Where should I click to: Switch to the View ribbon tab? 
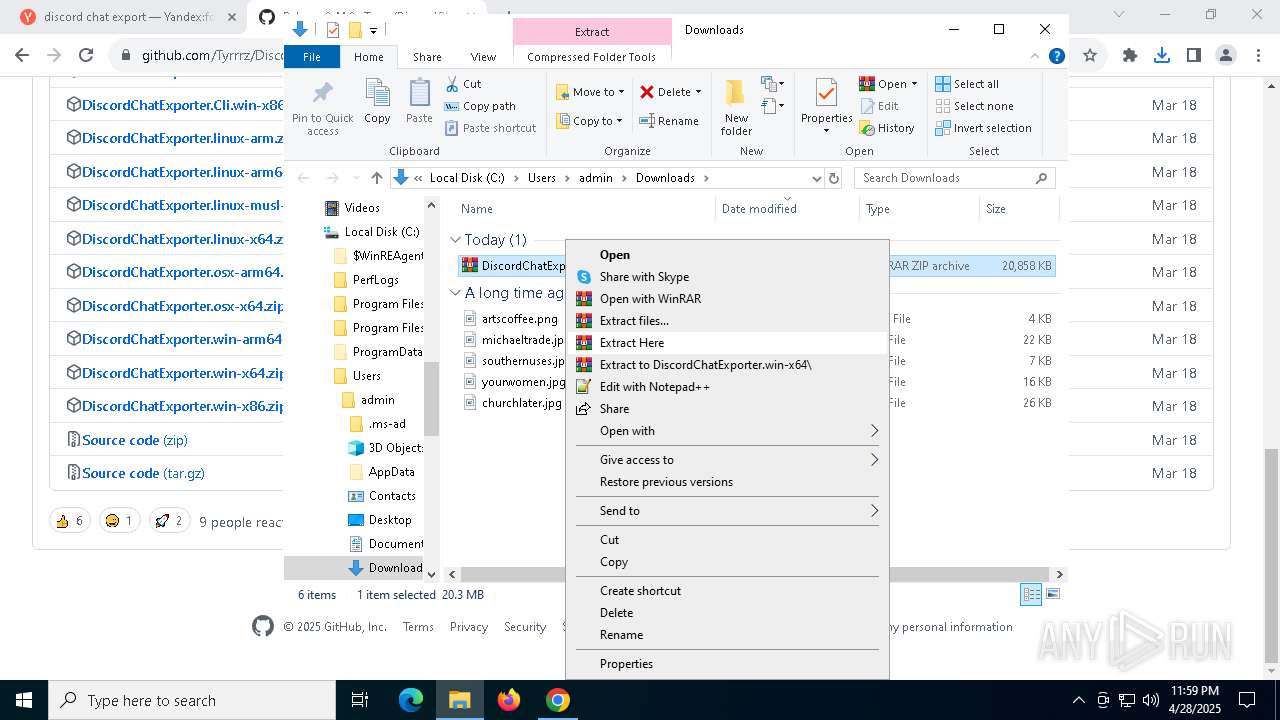click(x=483, y=57)
